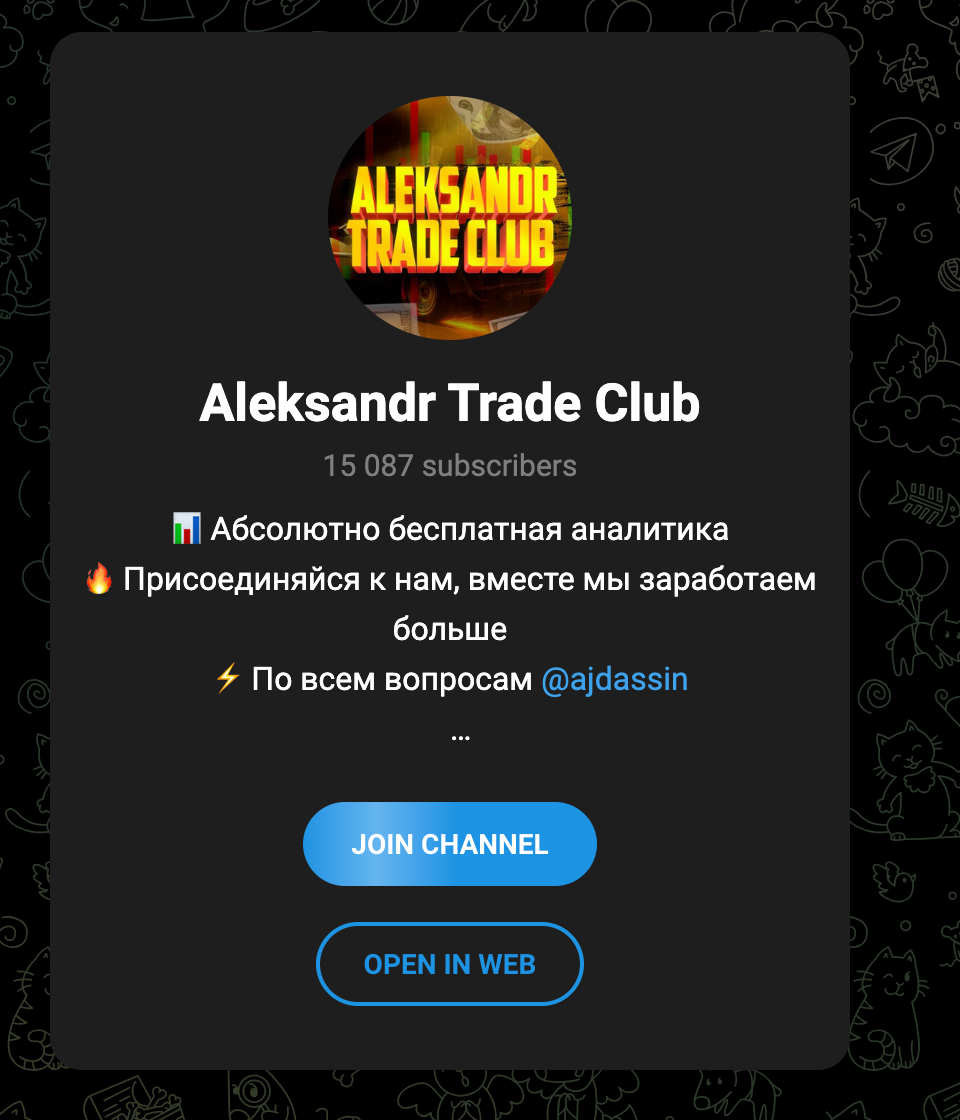Expand the description via the ellipsis
Image resolution: width=960 pixels, height=1120 pixels.
[x=461, y=736]
